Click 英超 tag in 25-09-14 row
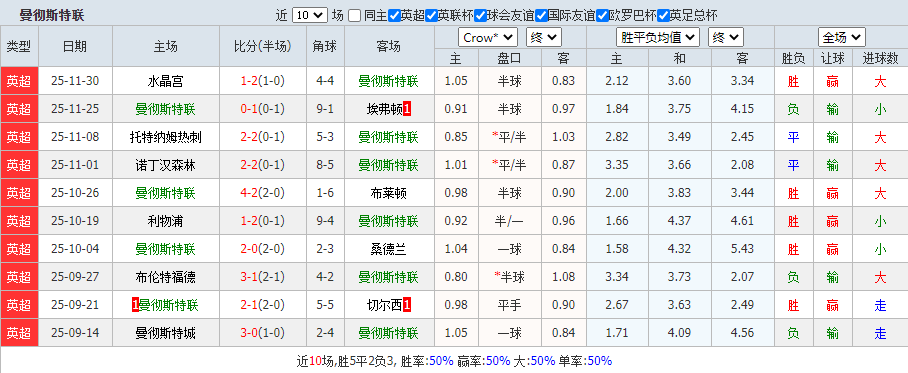The image size is (908, 373). tap(19, 333)
